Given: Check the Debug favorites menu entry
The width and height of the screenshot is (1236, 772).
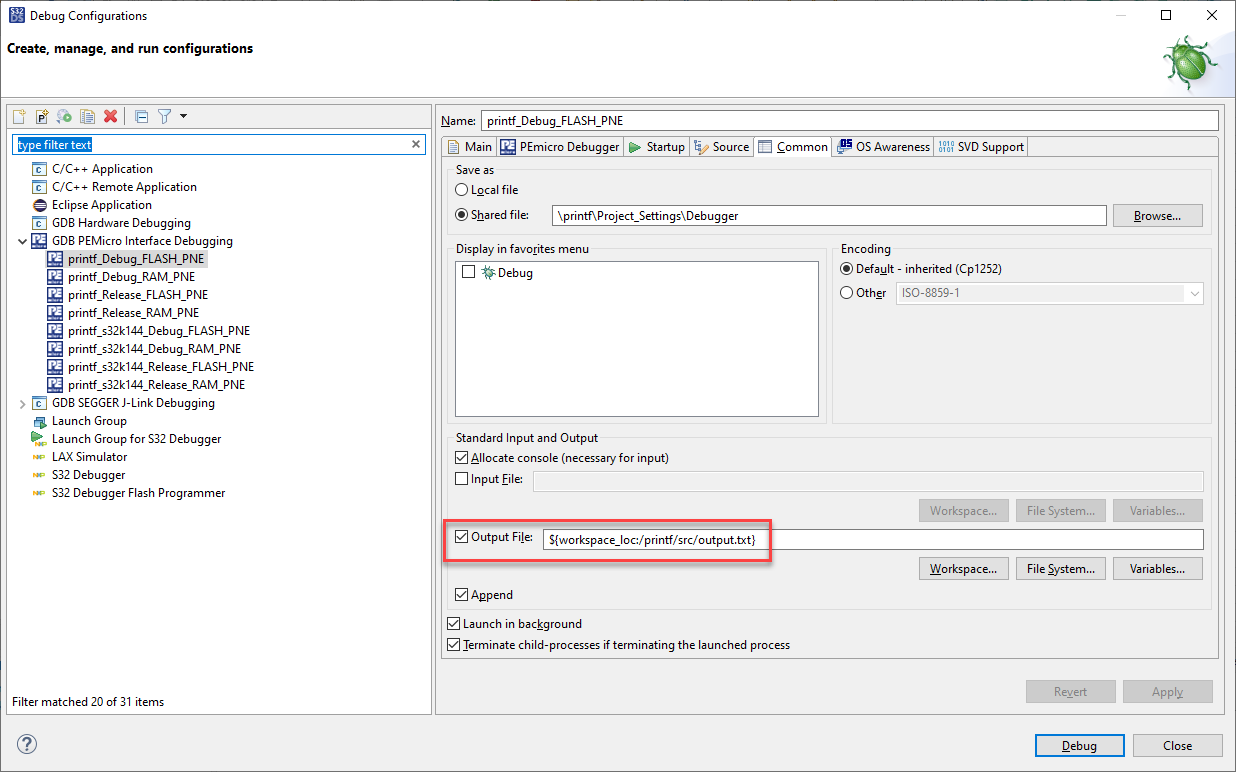Looking at the screenshot, I should click(x=468, y=272).
